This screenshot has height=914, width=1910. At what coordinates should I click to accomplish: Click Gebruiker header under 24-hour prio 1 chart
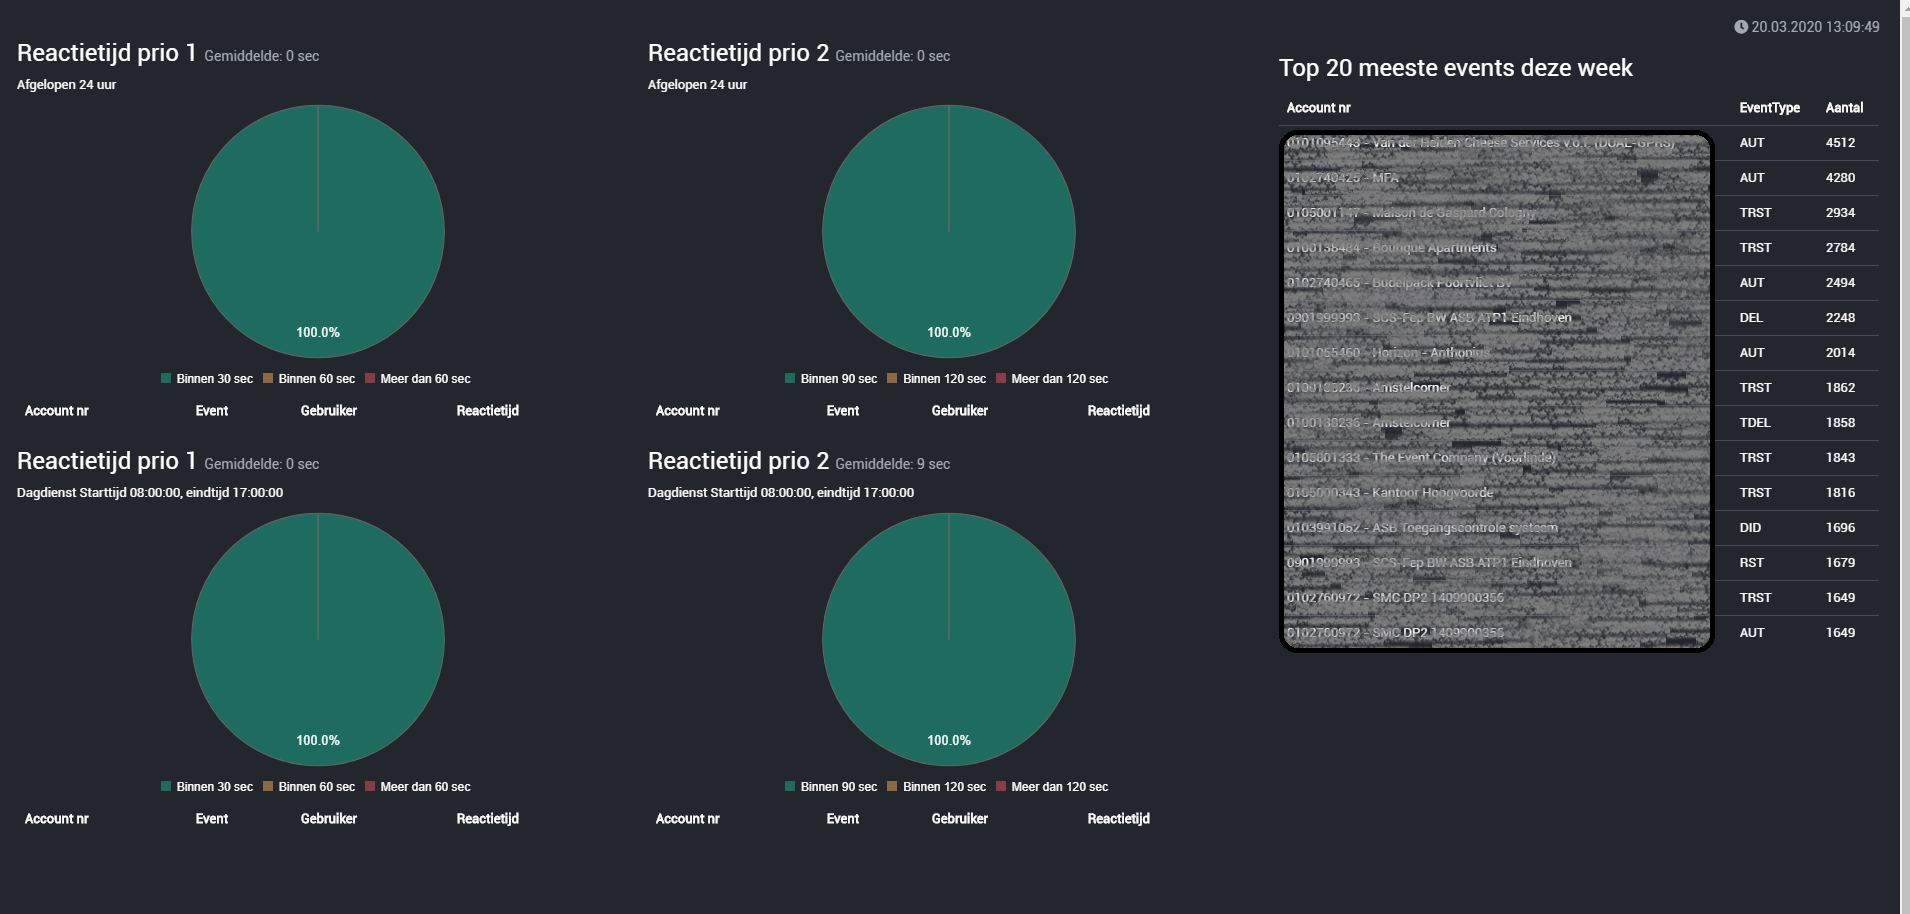tap(328, 411)
